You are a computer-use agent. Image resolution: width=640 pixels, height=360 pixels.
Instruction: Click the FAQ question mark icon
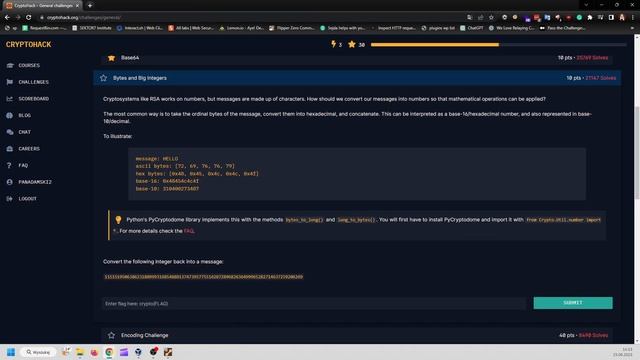(9, 166)
